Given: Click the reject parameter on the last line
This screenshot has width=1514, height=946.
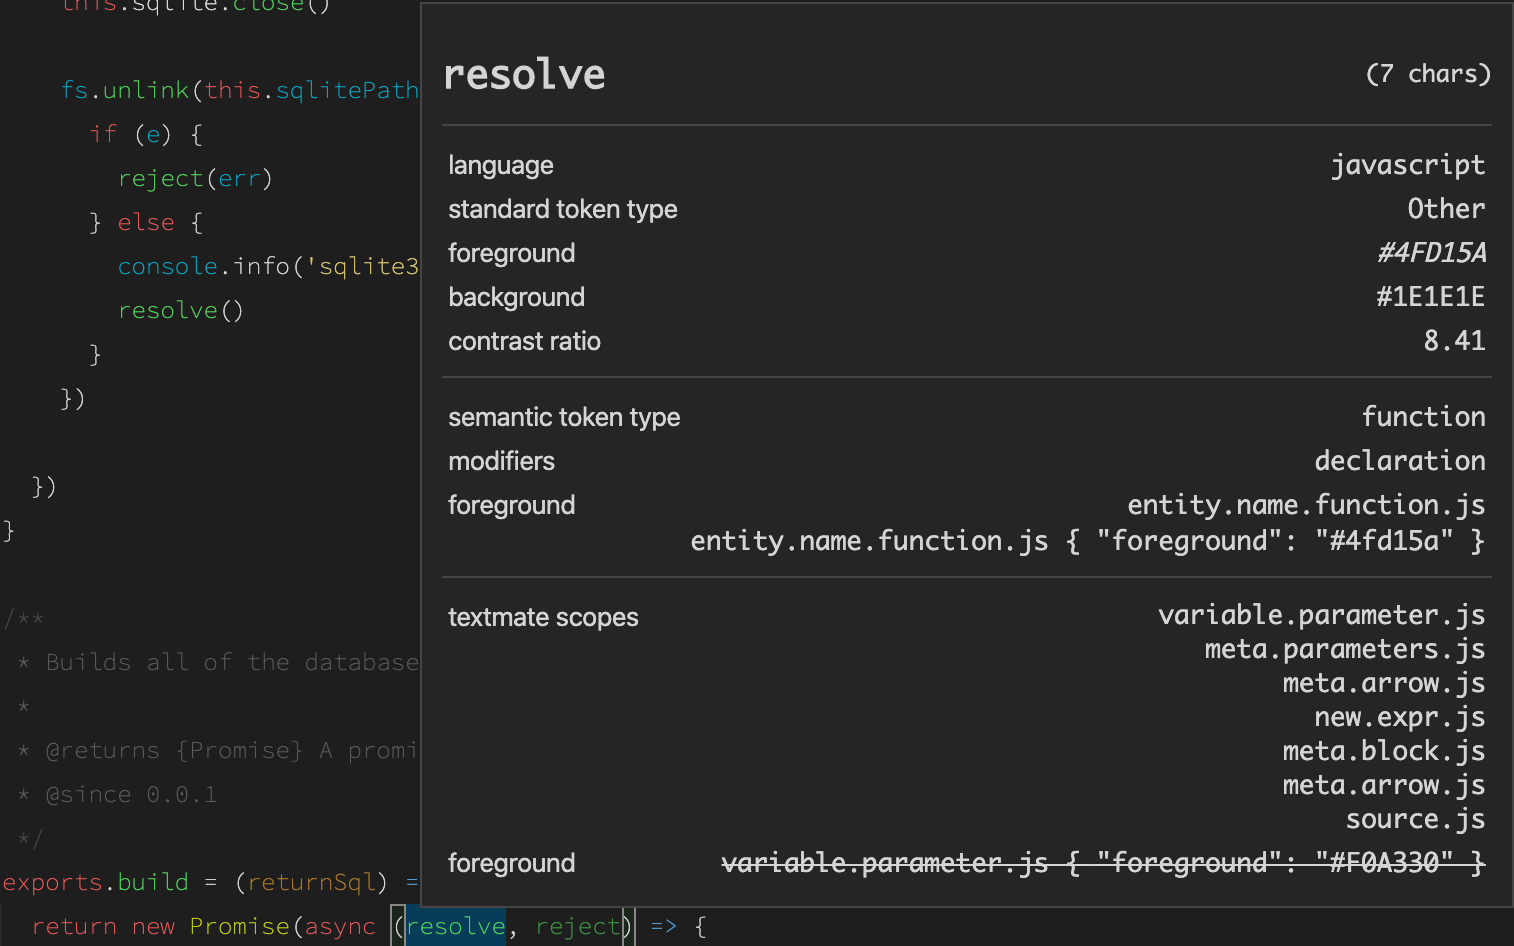Looking at the screenshot, I should click(x=578, y=926).
